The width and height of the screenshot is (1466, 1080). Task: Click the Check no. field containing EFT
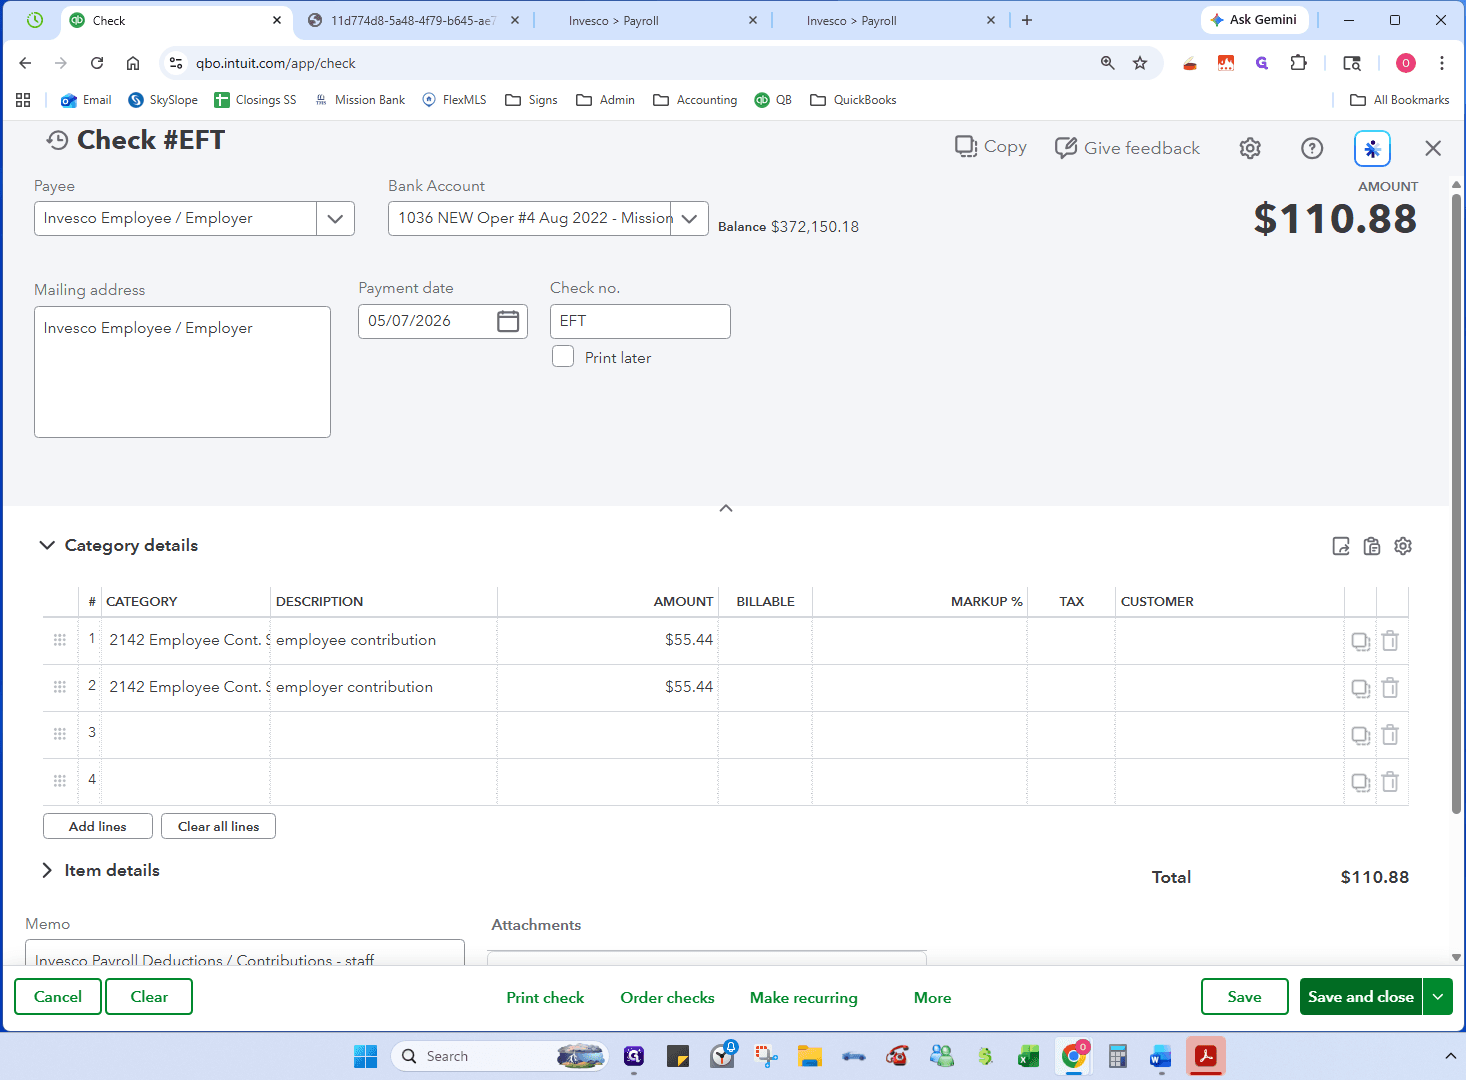(640, 321)
